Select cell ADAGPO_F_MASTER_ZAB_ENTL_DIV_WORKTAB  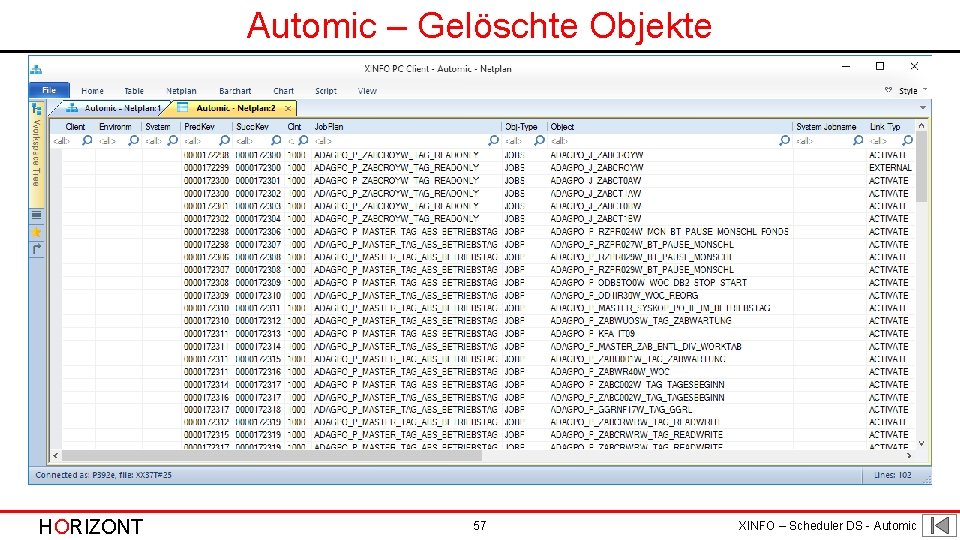(646, 347)
